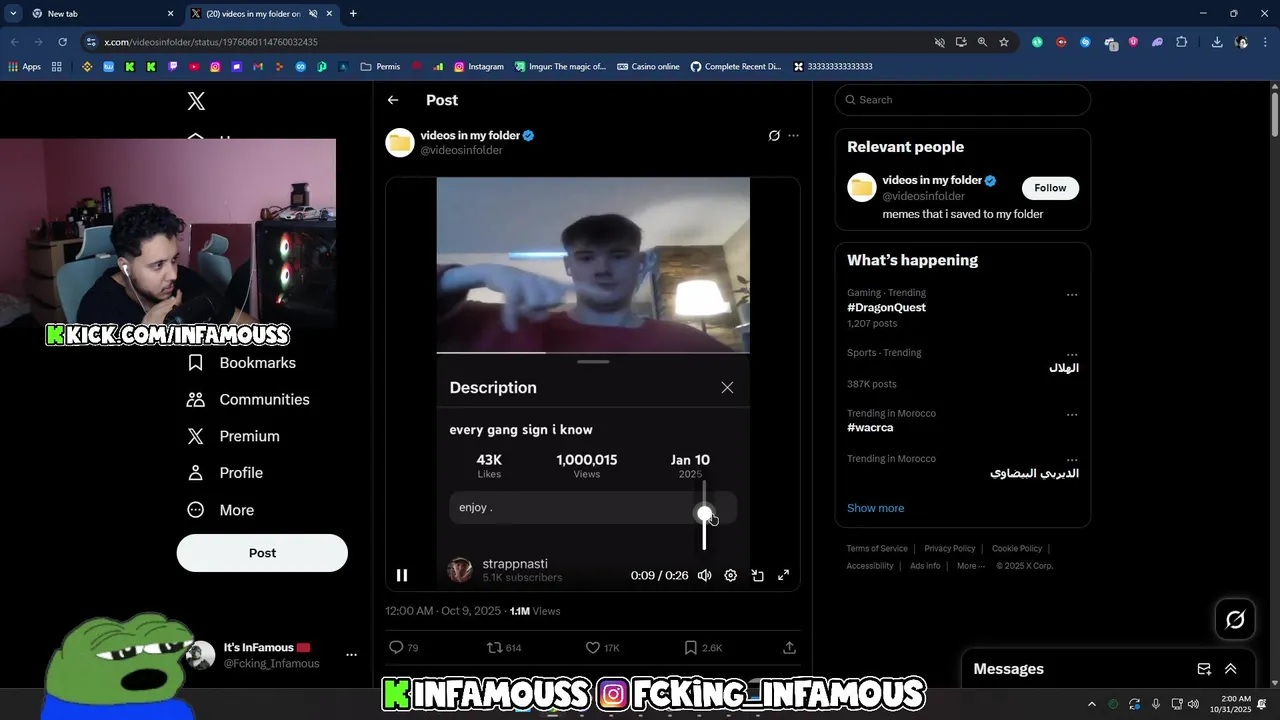The width and height of the screenshot is (1280, 720).
Task: Open the floating Grok button
Action: coord(1235,620)
